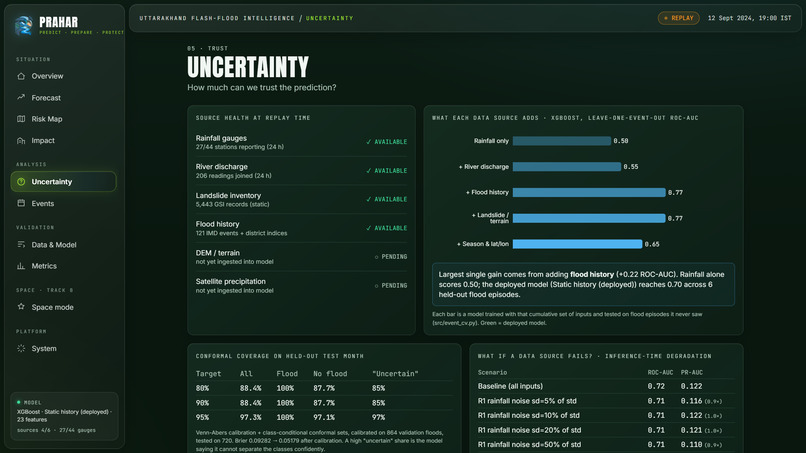Viewport: 806px width, 453px height.
Task: Click AVAILABLE status for Landslide inventory
Action: [x=387, y=200]
